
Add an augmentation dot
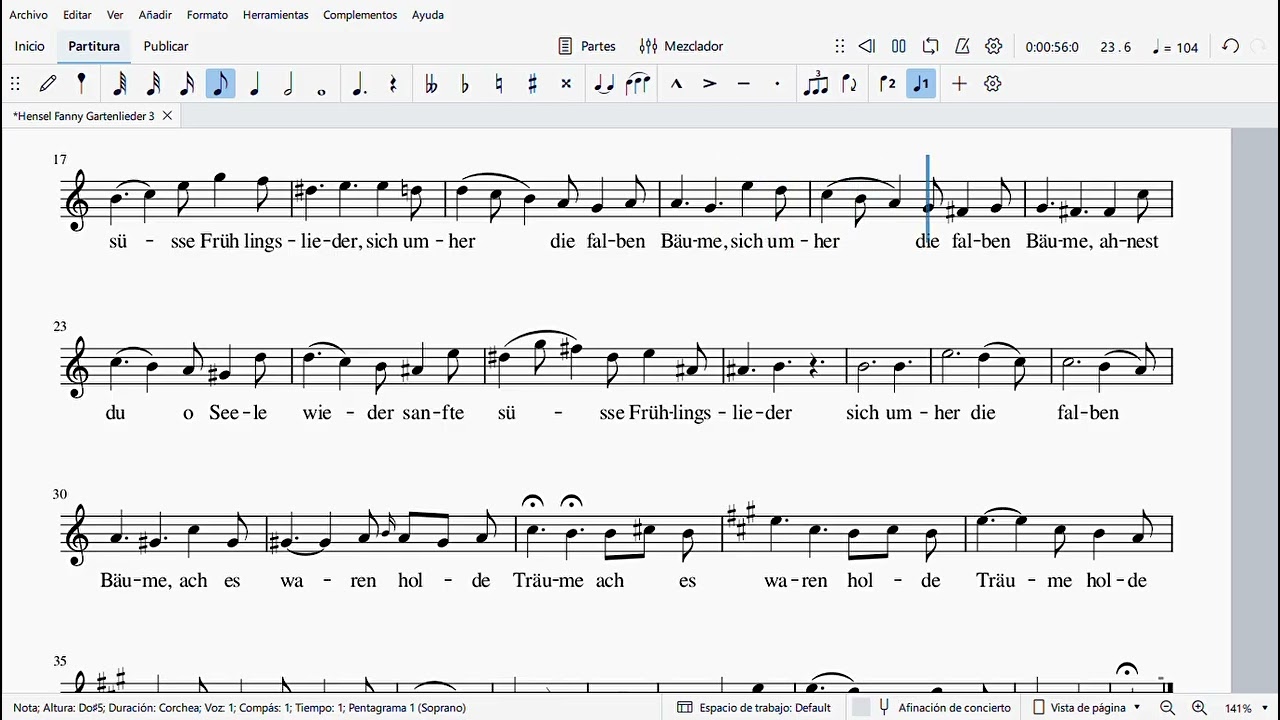pyautogui.click(x=359, y=84)
